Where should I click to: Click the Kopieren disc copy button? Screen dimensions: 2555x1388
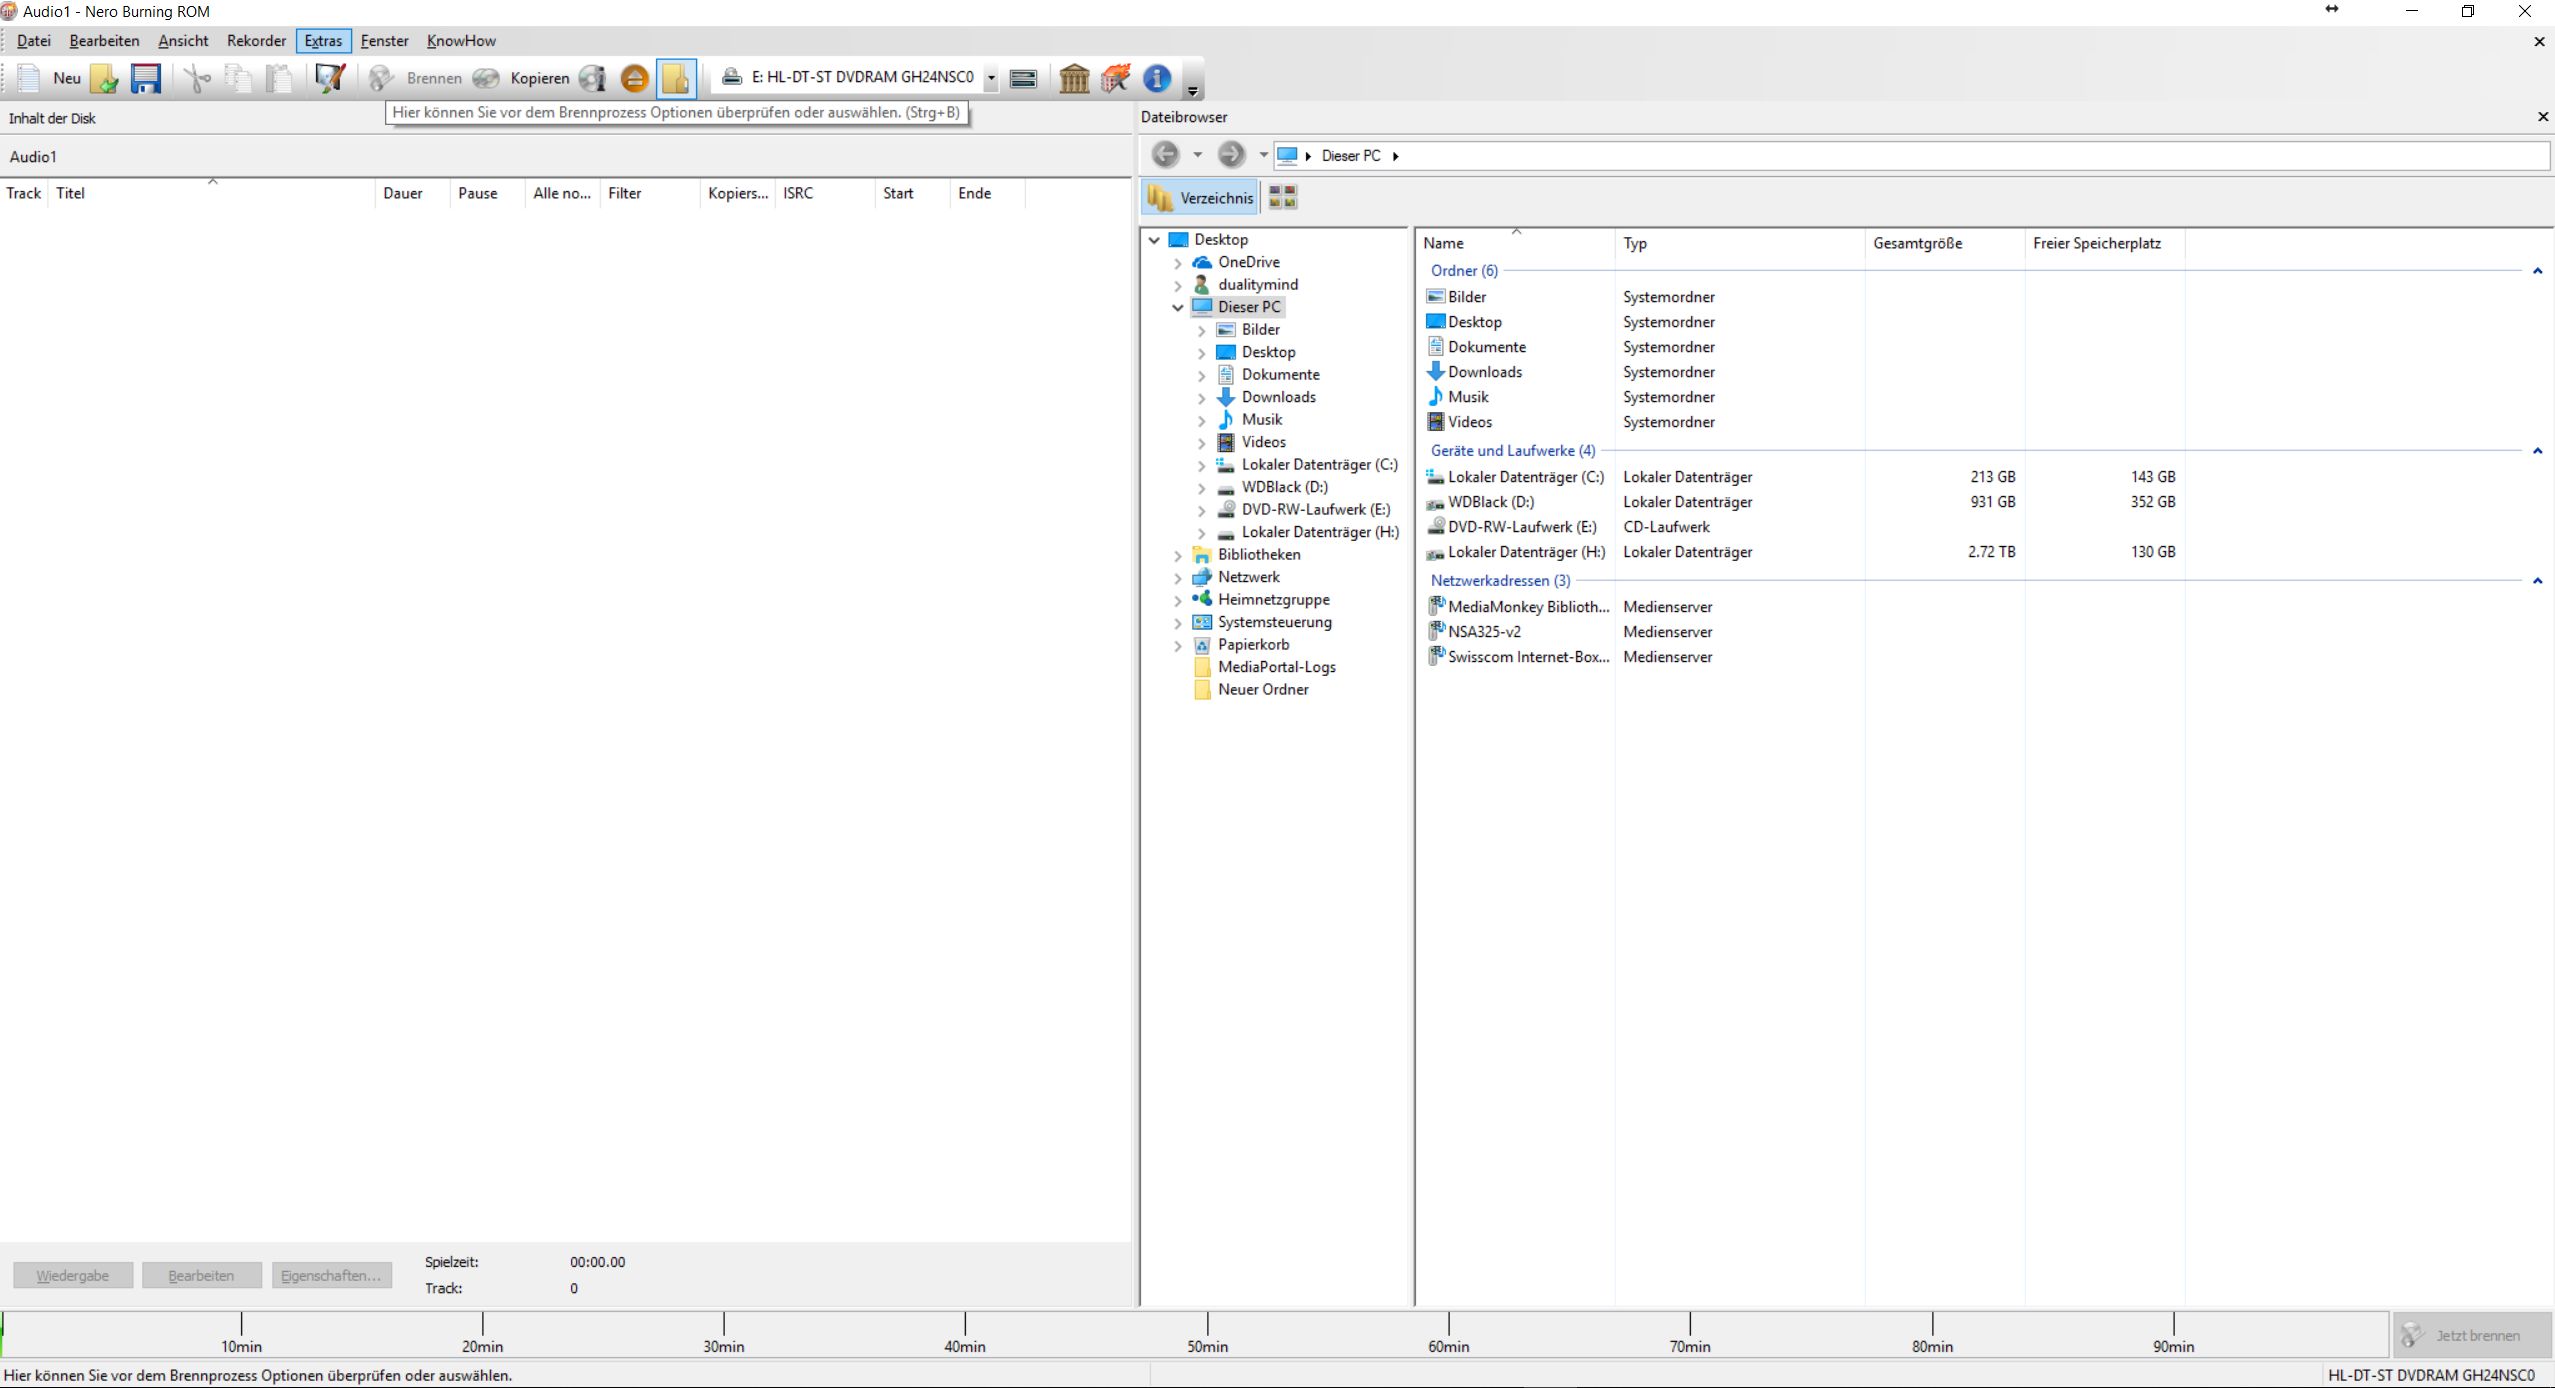(524, 78)
